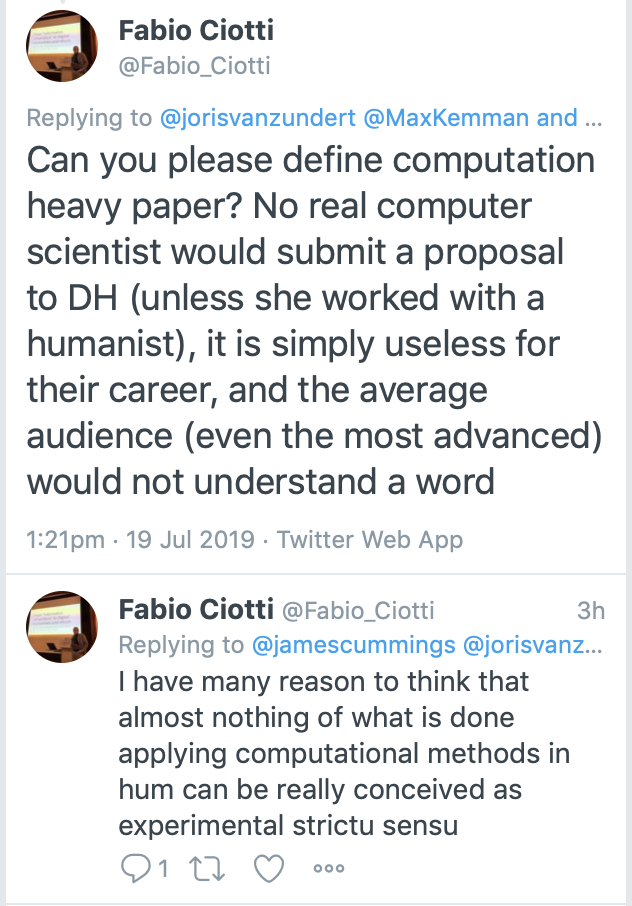Open the 3h timestamp on the reply
This screenshot has height=906, width=632.
point(591,609)
